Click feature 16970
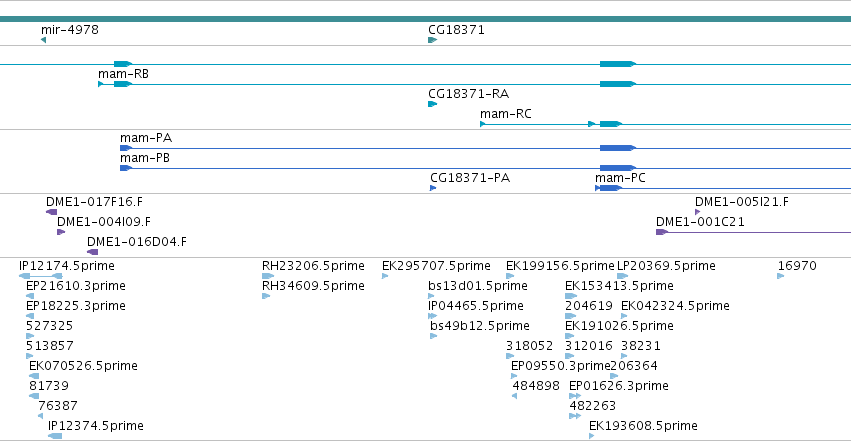The height and width of the screenshot is (441, 851). point(781,276)
